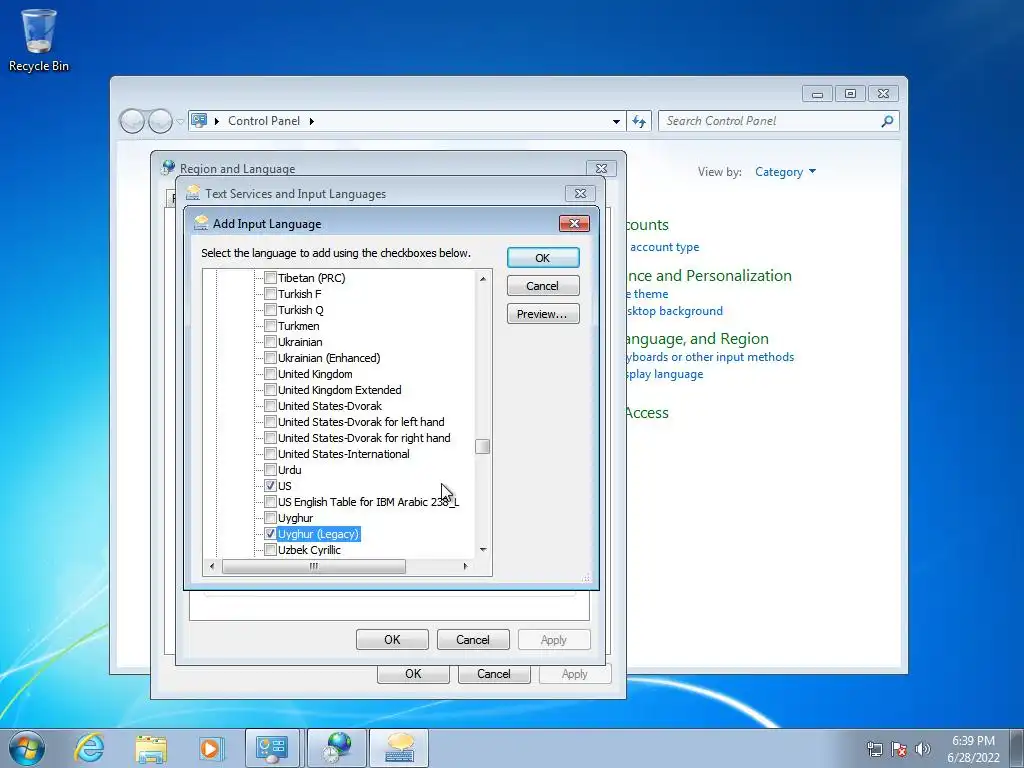Close the Add Input Language dialog

[574, 223]
